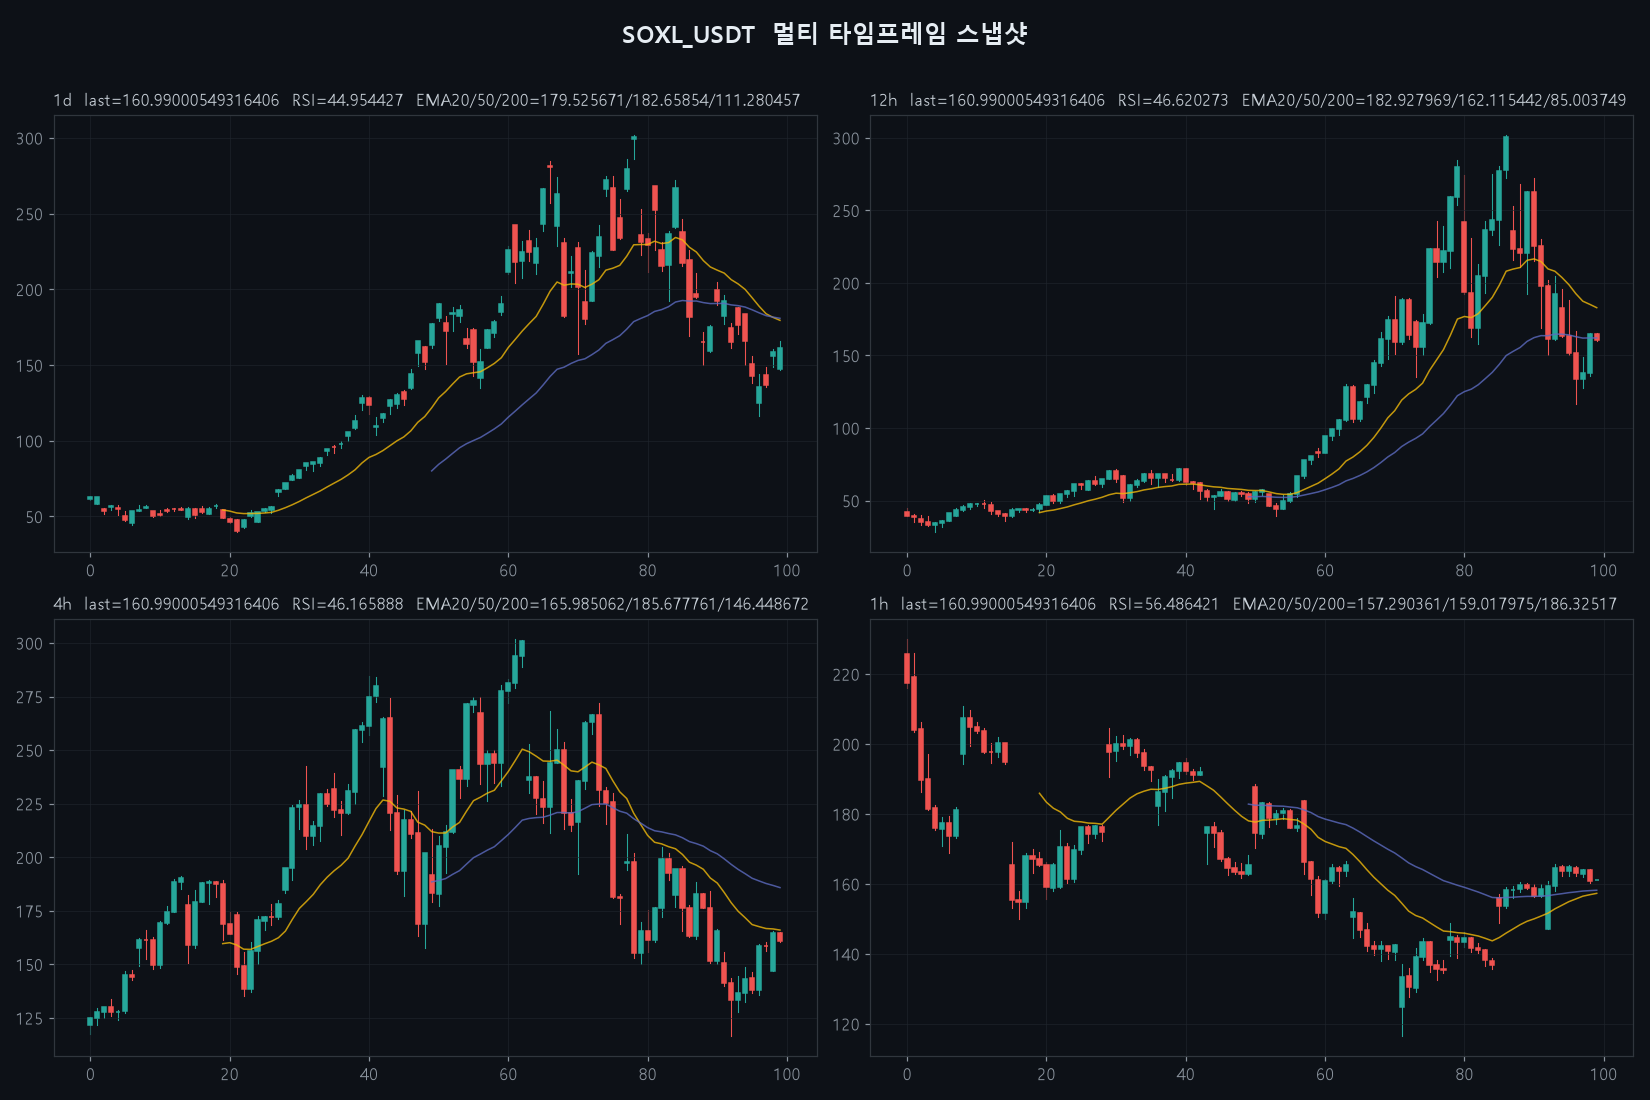This screenshot has height=1100, width=1650.
Task: Click the peak candle near 300 on 12h chart
Action: (1506, 154)
